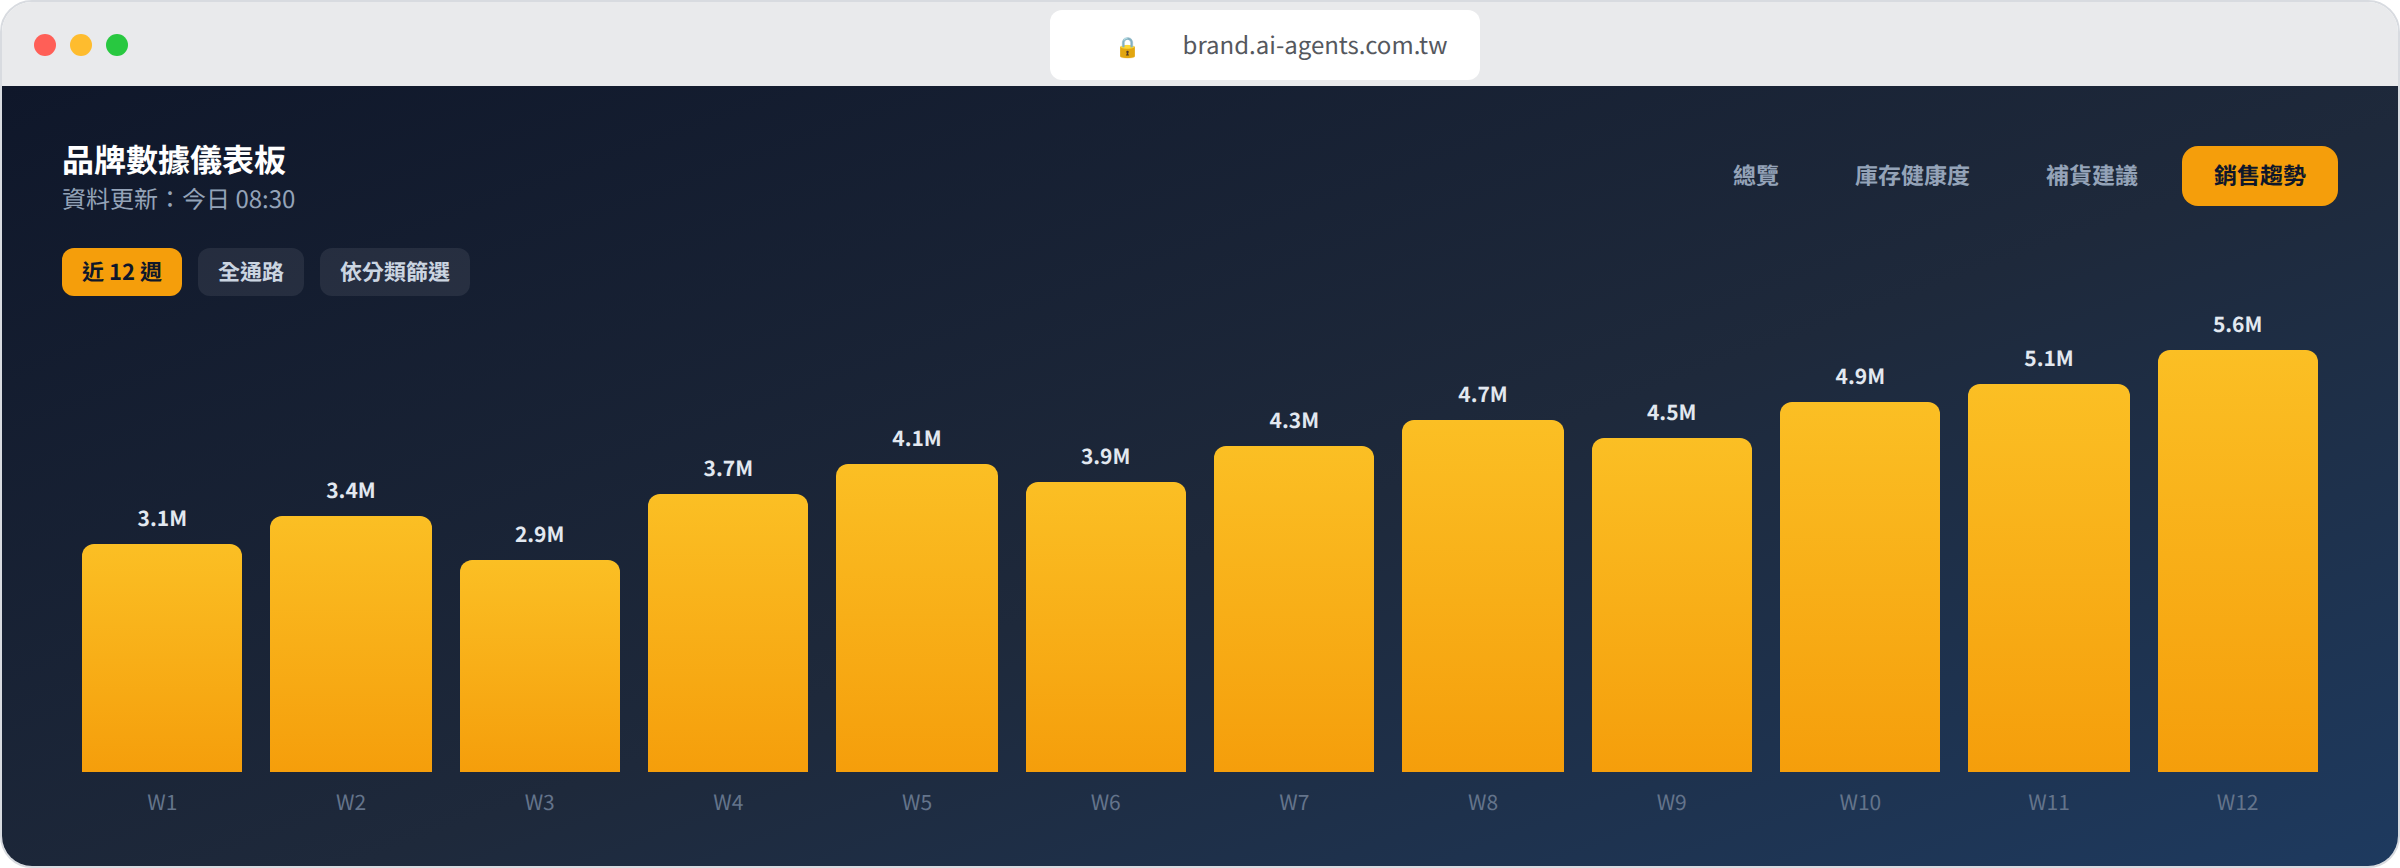This screenshot has width=2400, height=868.
Task: Select the W3 bar showing 2.9M
Action: (540, 666)
